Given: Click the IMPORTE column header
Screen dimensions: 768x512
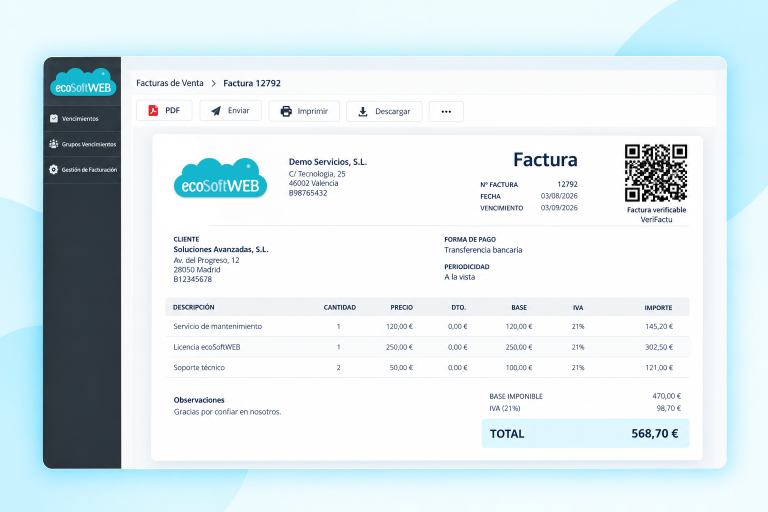Looking at the screenshot, I should point(658,308).
